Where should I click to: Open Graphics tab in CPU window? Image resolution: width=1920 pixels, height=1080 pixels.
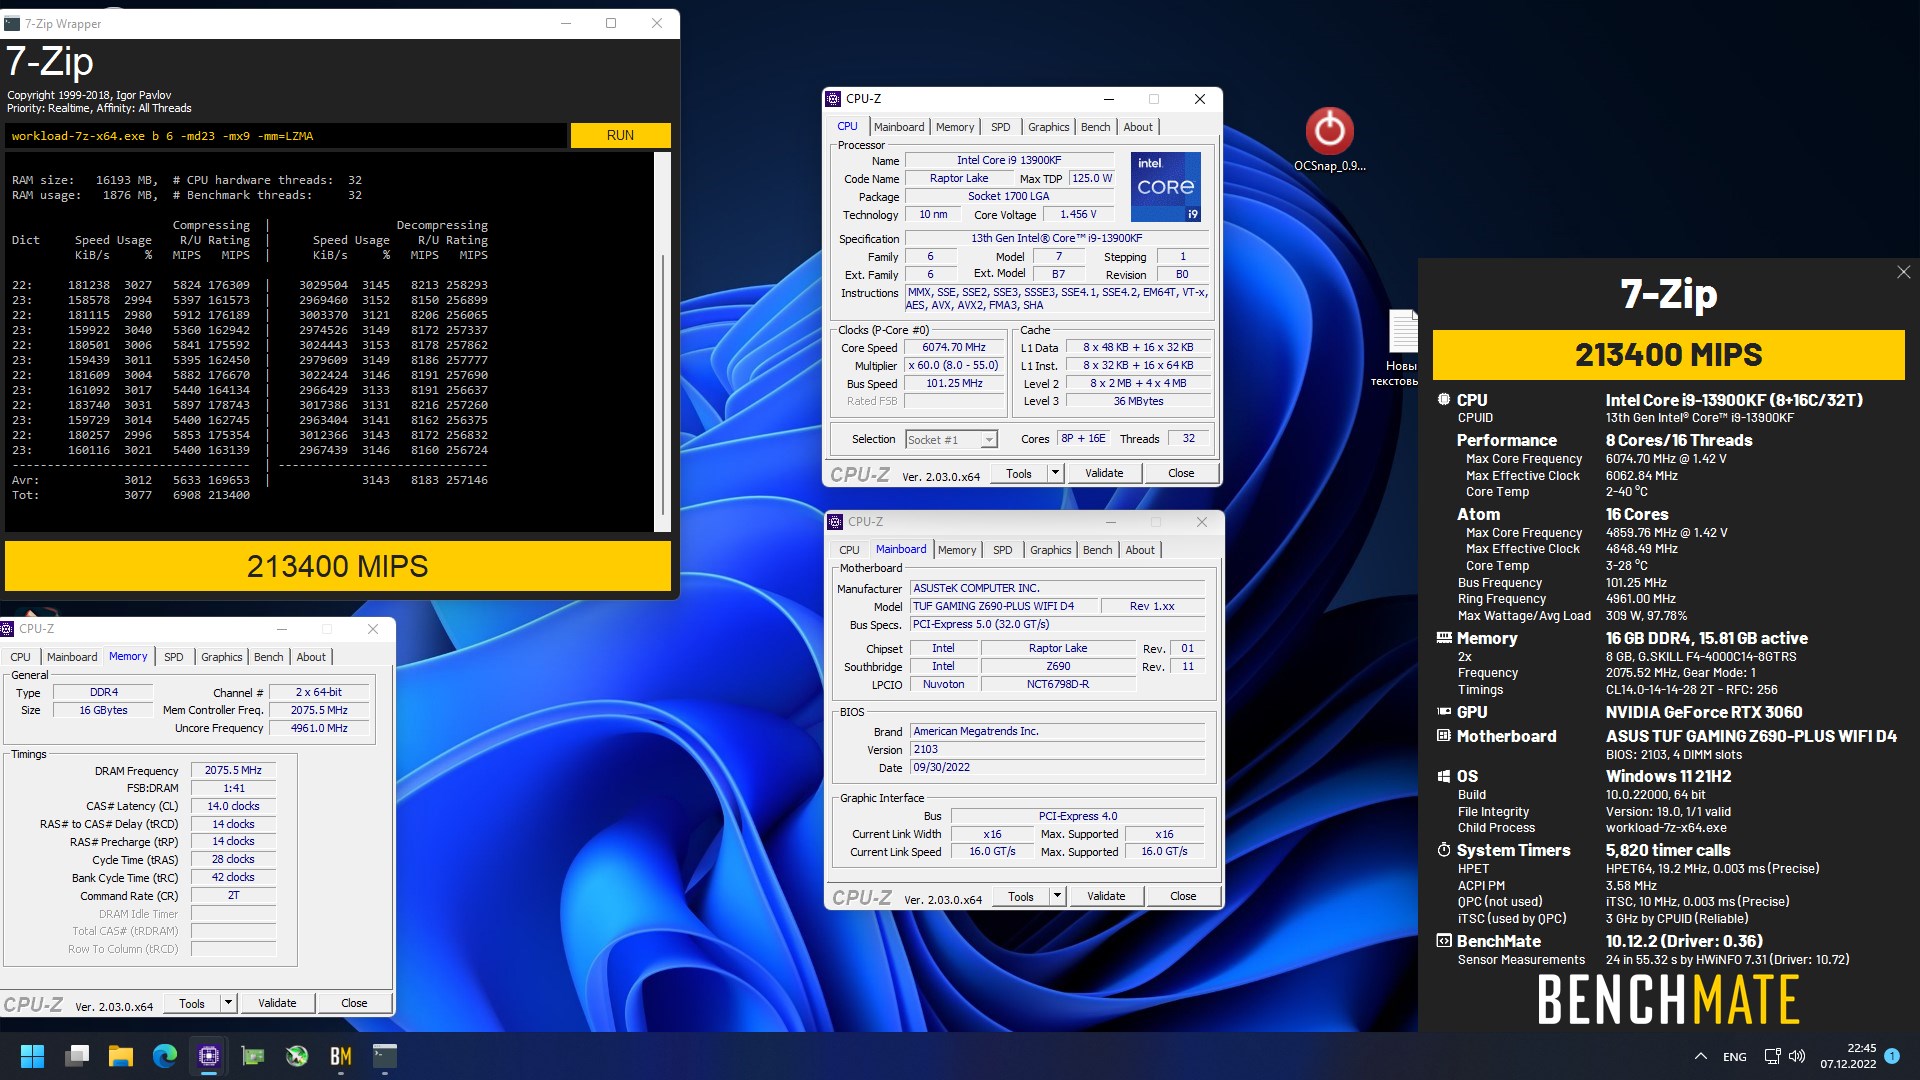(1048, 127)
